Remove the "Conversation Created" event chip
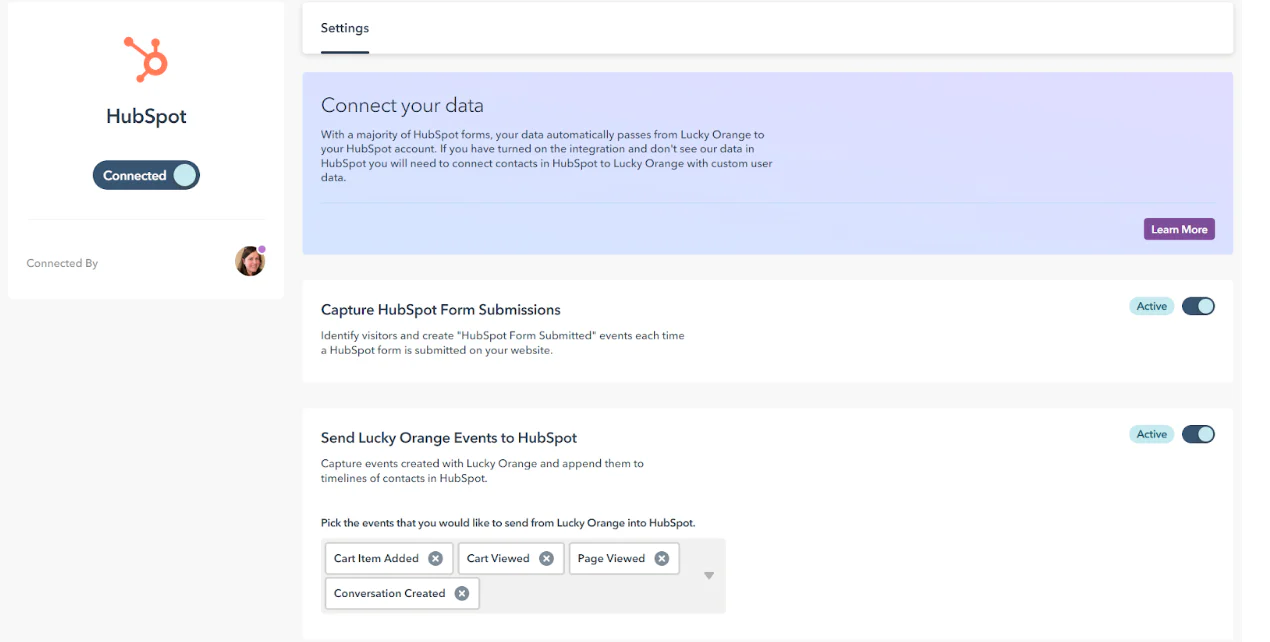Viewport: 1270px width, 642px height. [x=461, y=593]
